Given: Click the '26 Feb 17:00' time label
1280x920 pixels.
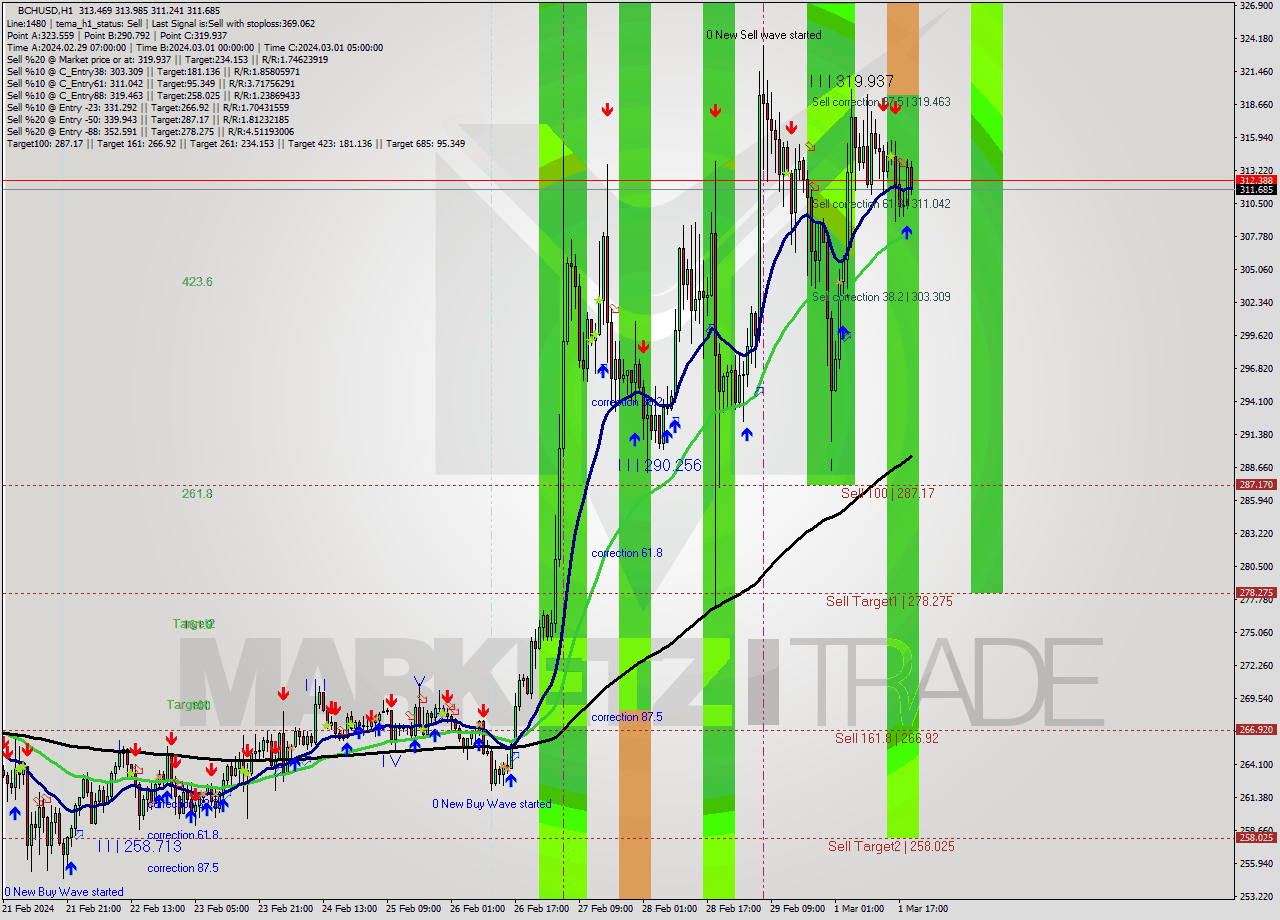Looking at the screenshot, I should click(541, 909).
